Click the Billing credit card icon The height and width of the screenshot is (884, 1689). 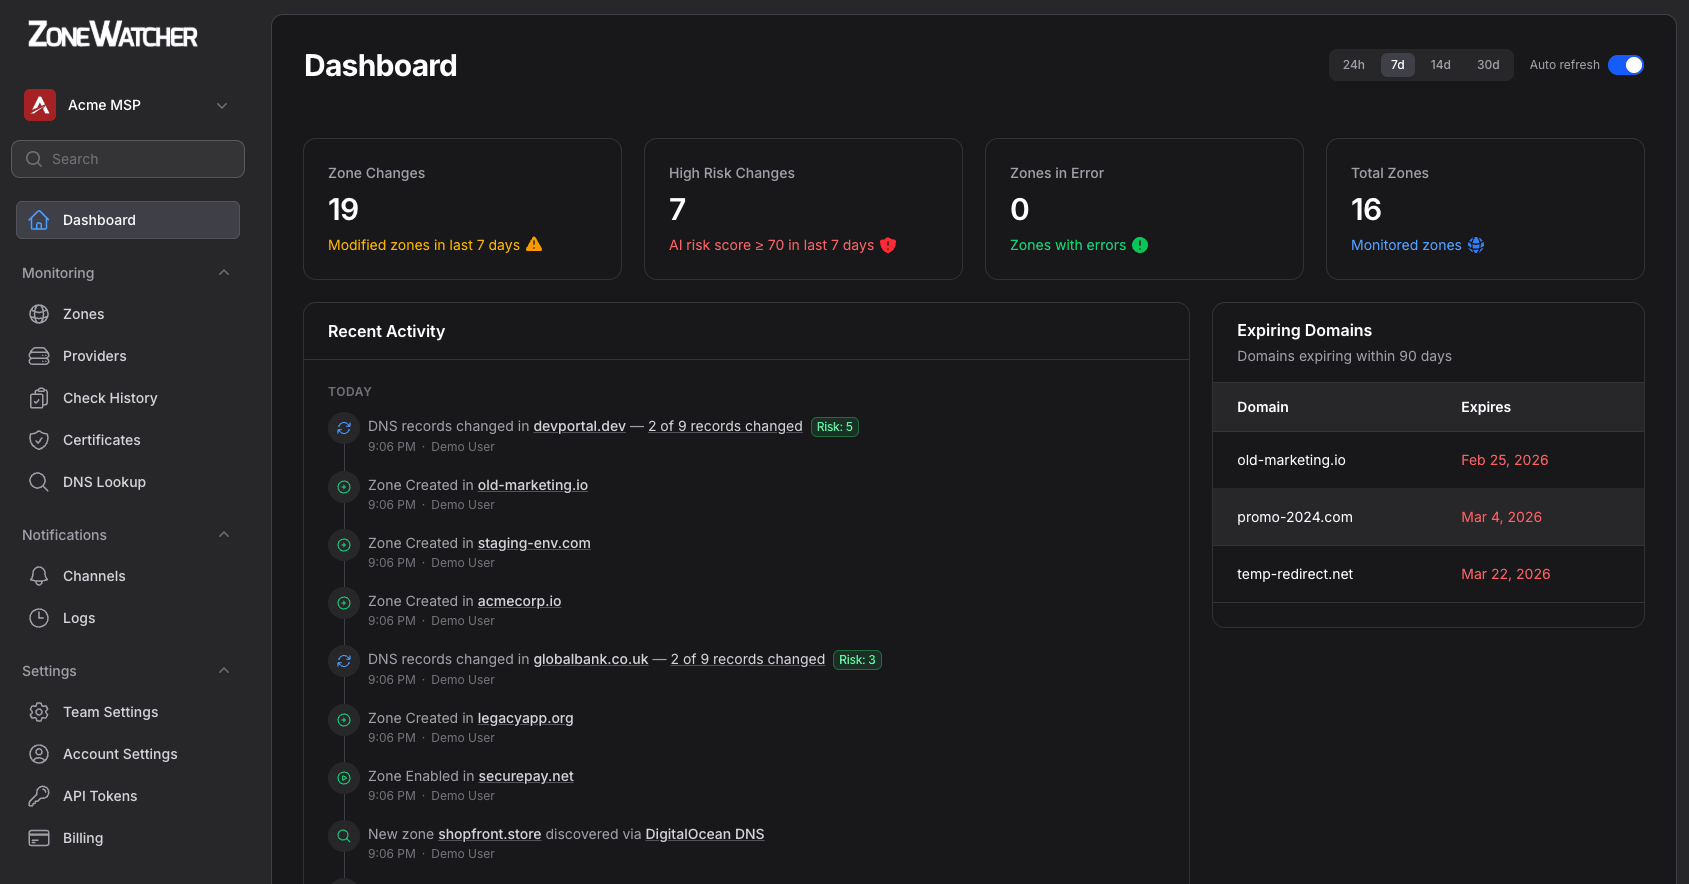pyautogui.click(x=39, y=838)
